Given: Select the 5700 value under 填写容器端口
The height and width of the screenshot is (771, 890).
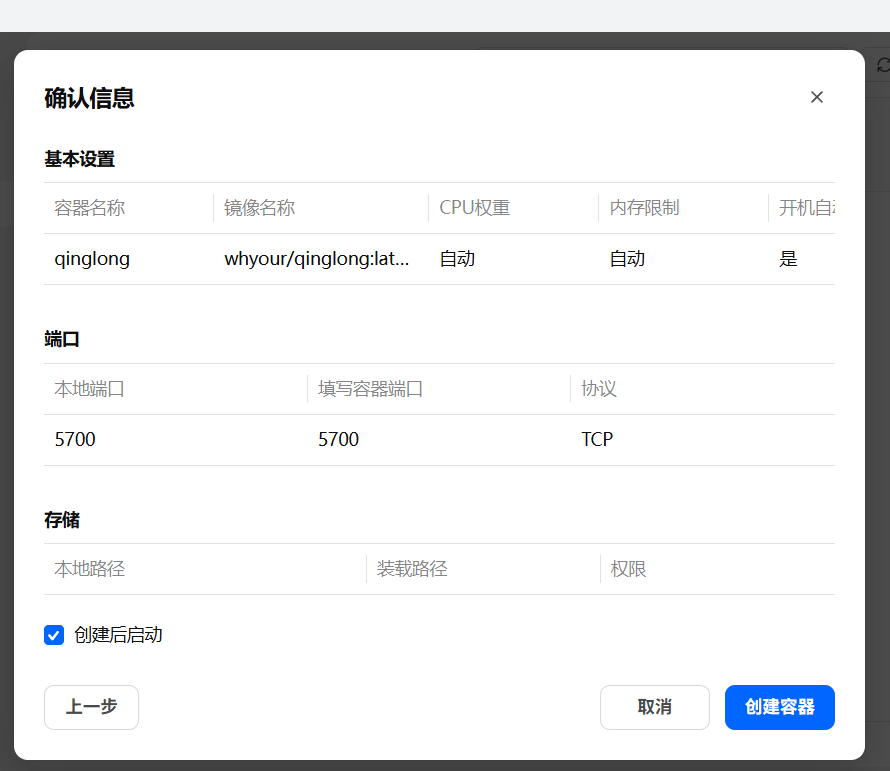Looking at the screenshot, I should (338, 440).
